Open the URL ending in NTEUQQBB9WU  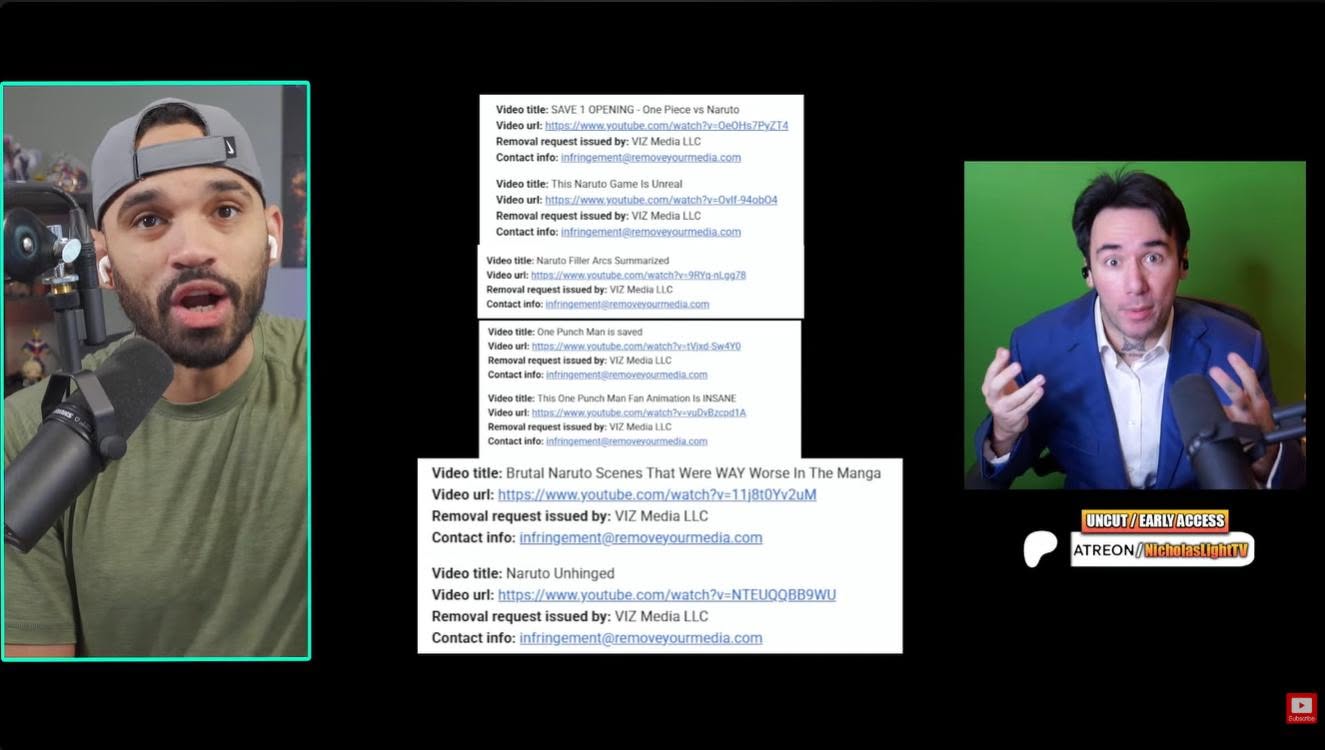667,595
